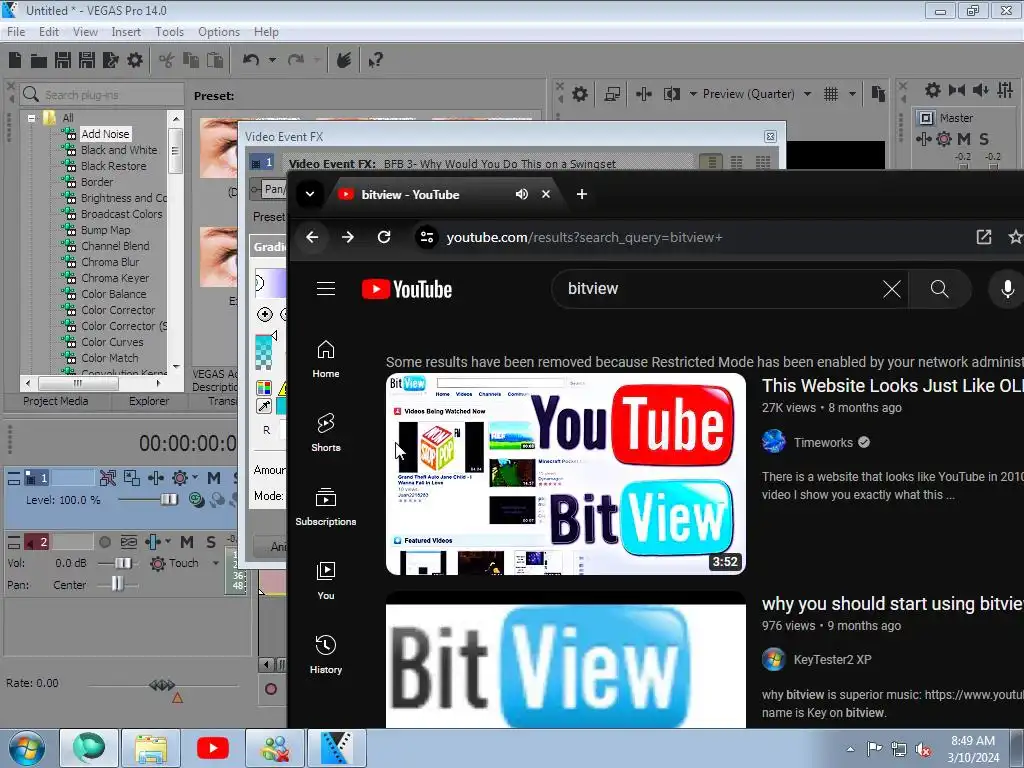Open Windows Start button
This screenshot has width=1024, height=768.
26,748
